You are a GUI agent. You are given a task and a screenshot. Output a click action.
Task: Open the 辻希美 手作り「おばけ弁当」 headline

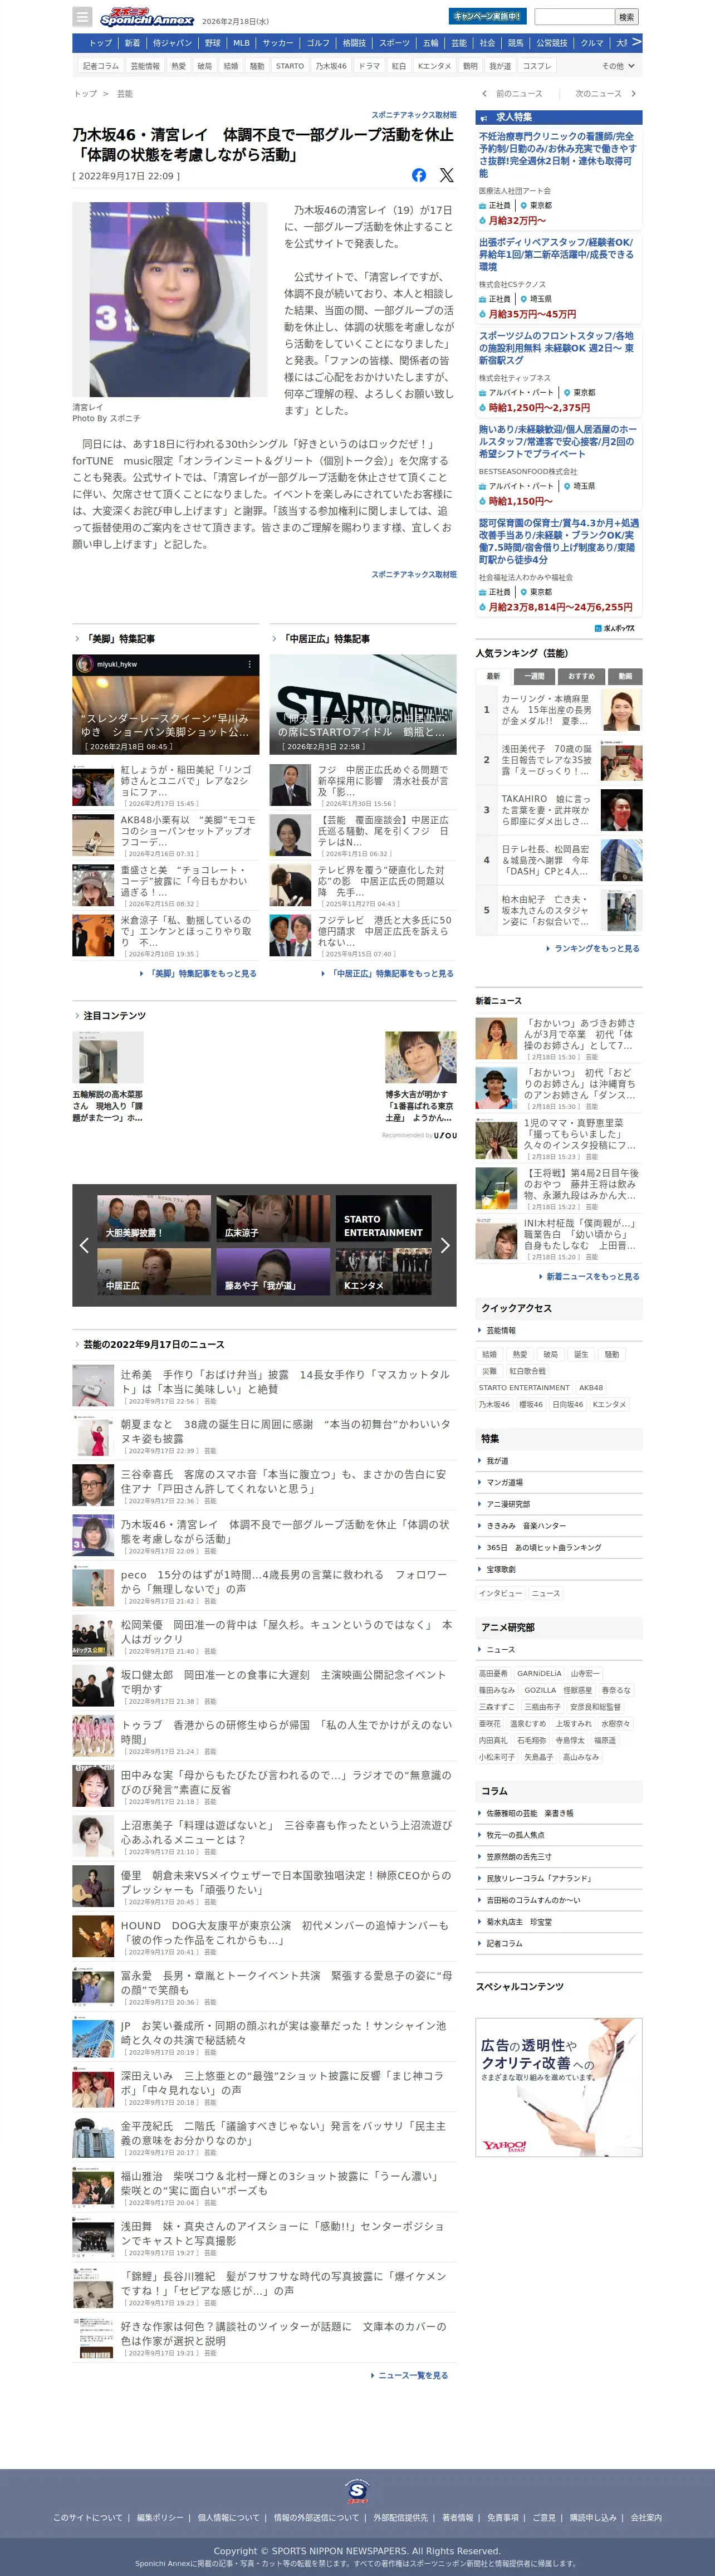click(x=285, y=1382)
